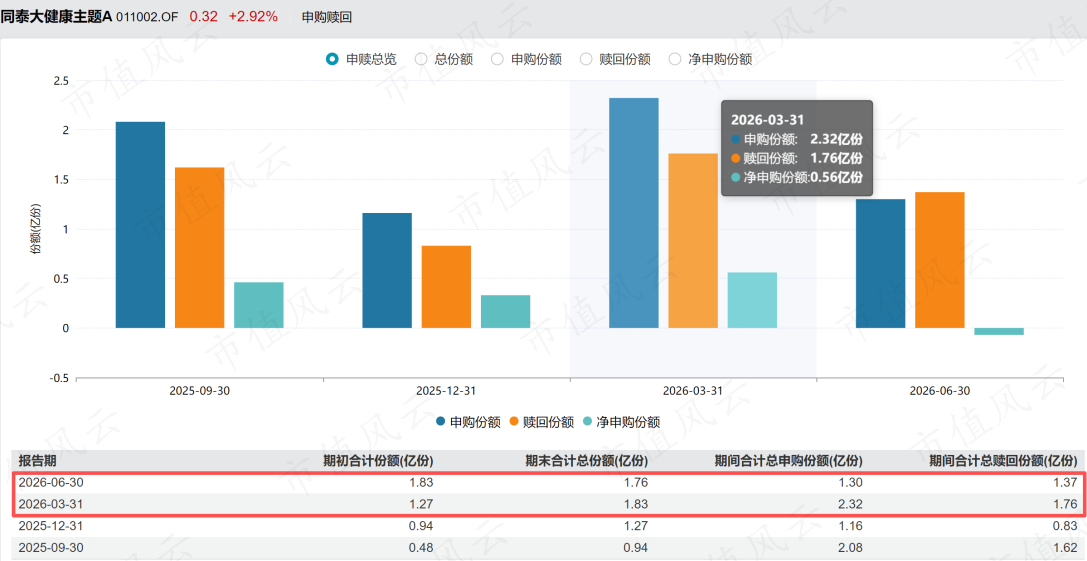The height and width of the screenshot is (561, 1087).
Task: Click the +2.92% change value
Action: point(253,17)
